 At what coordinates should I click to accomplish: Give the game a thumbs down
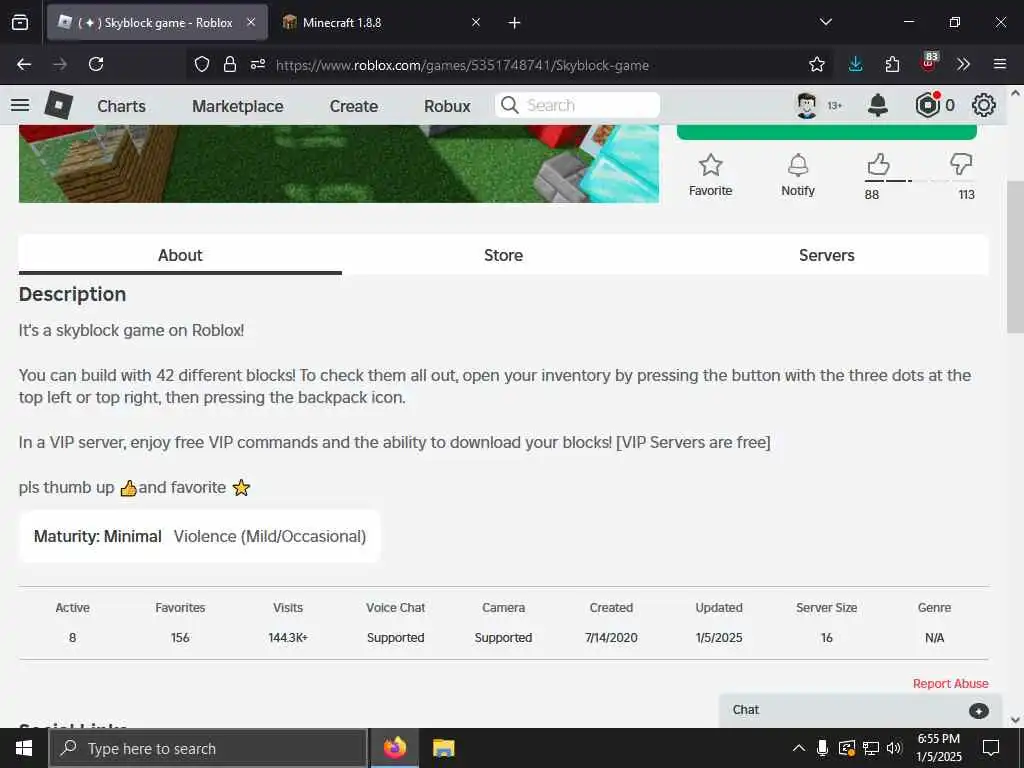pyautogui.click(x=961, y=164)
